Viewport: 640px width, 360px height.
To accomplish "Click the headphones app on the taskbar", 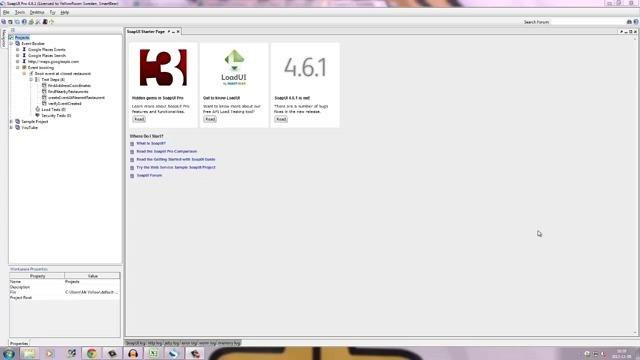I will point(133,353).
